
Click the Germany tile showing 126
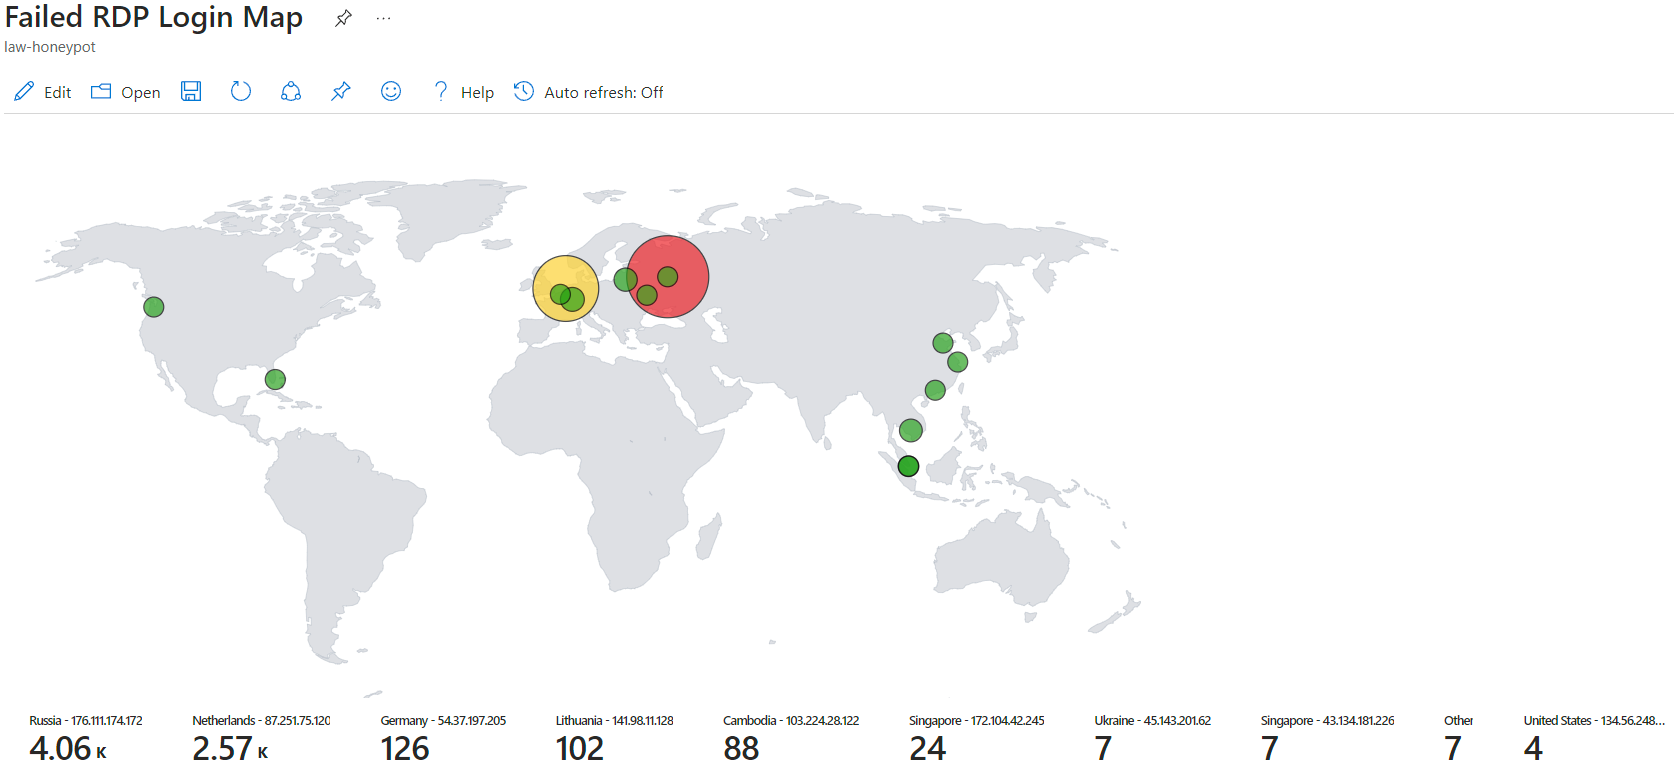[x=442, y=739]
